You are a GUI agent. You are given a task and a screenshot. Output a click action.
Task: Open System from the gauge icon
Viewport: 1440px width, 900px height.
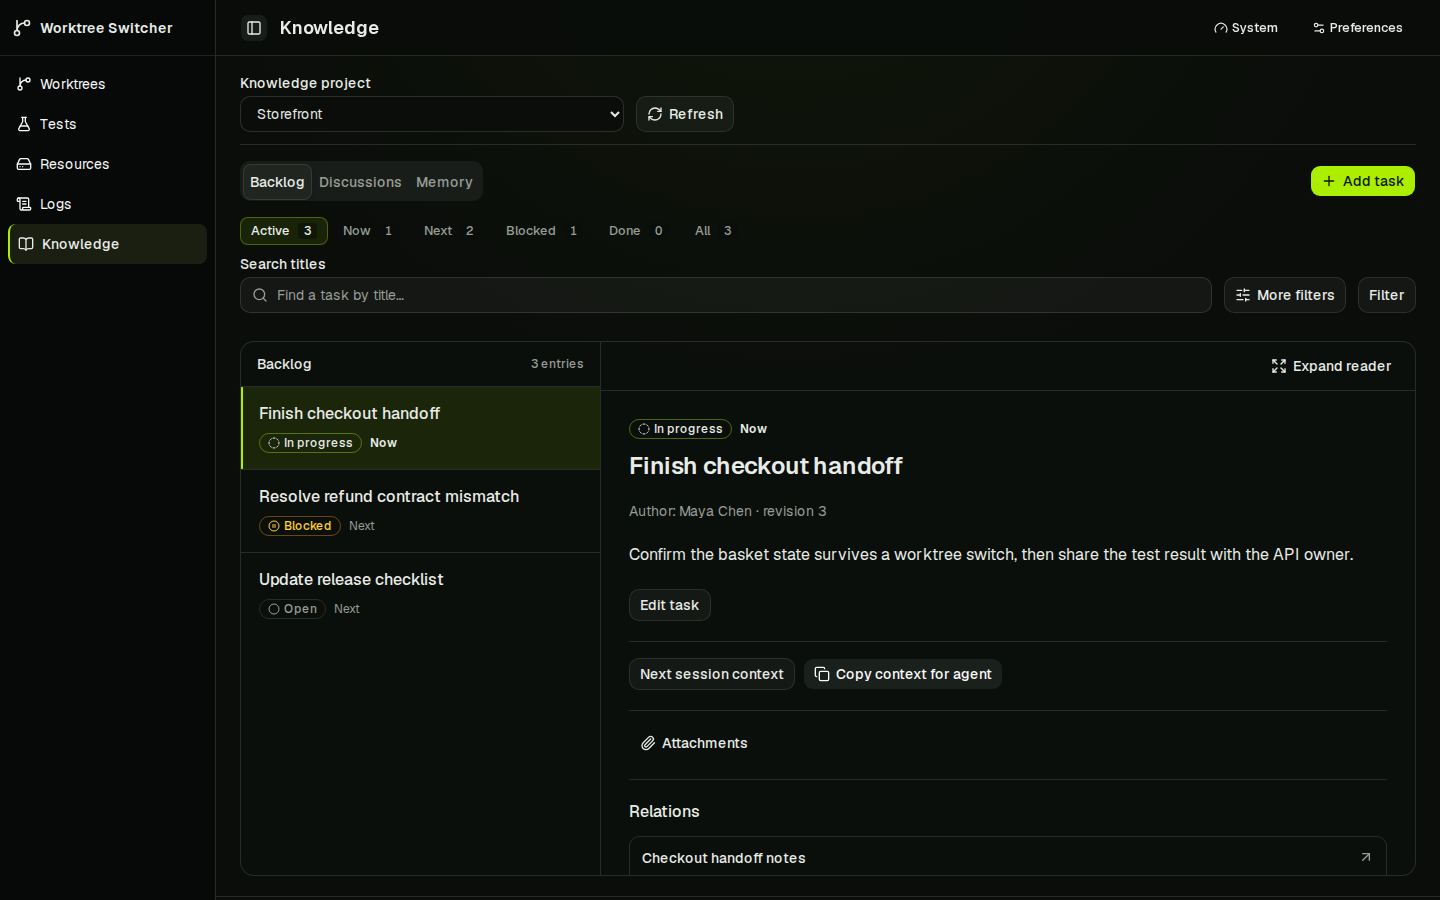click(1220, 28)
